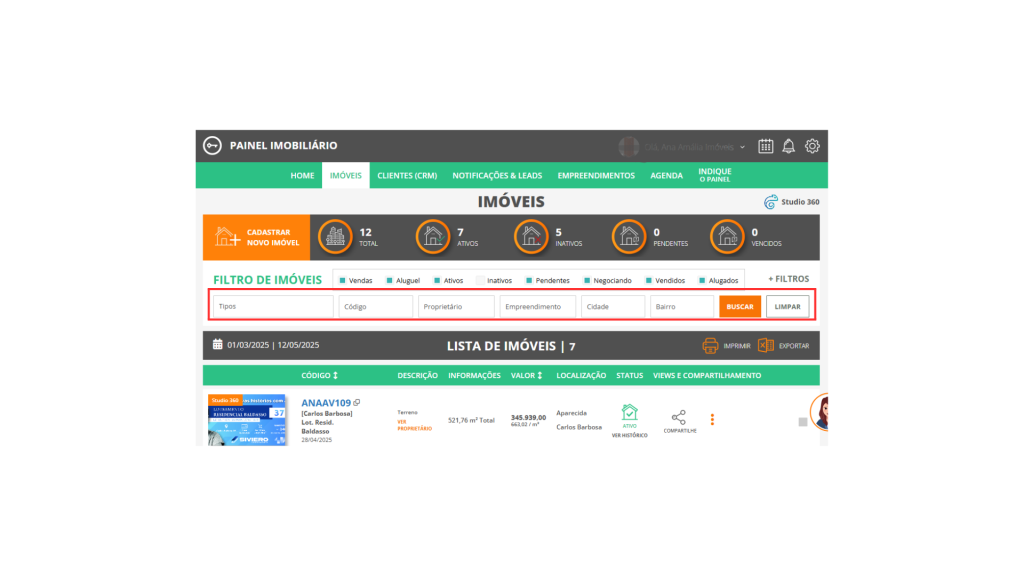Open the calendar icon in header

point(766,146)
